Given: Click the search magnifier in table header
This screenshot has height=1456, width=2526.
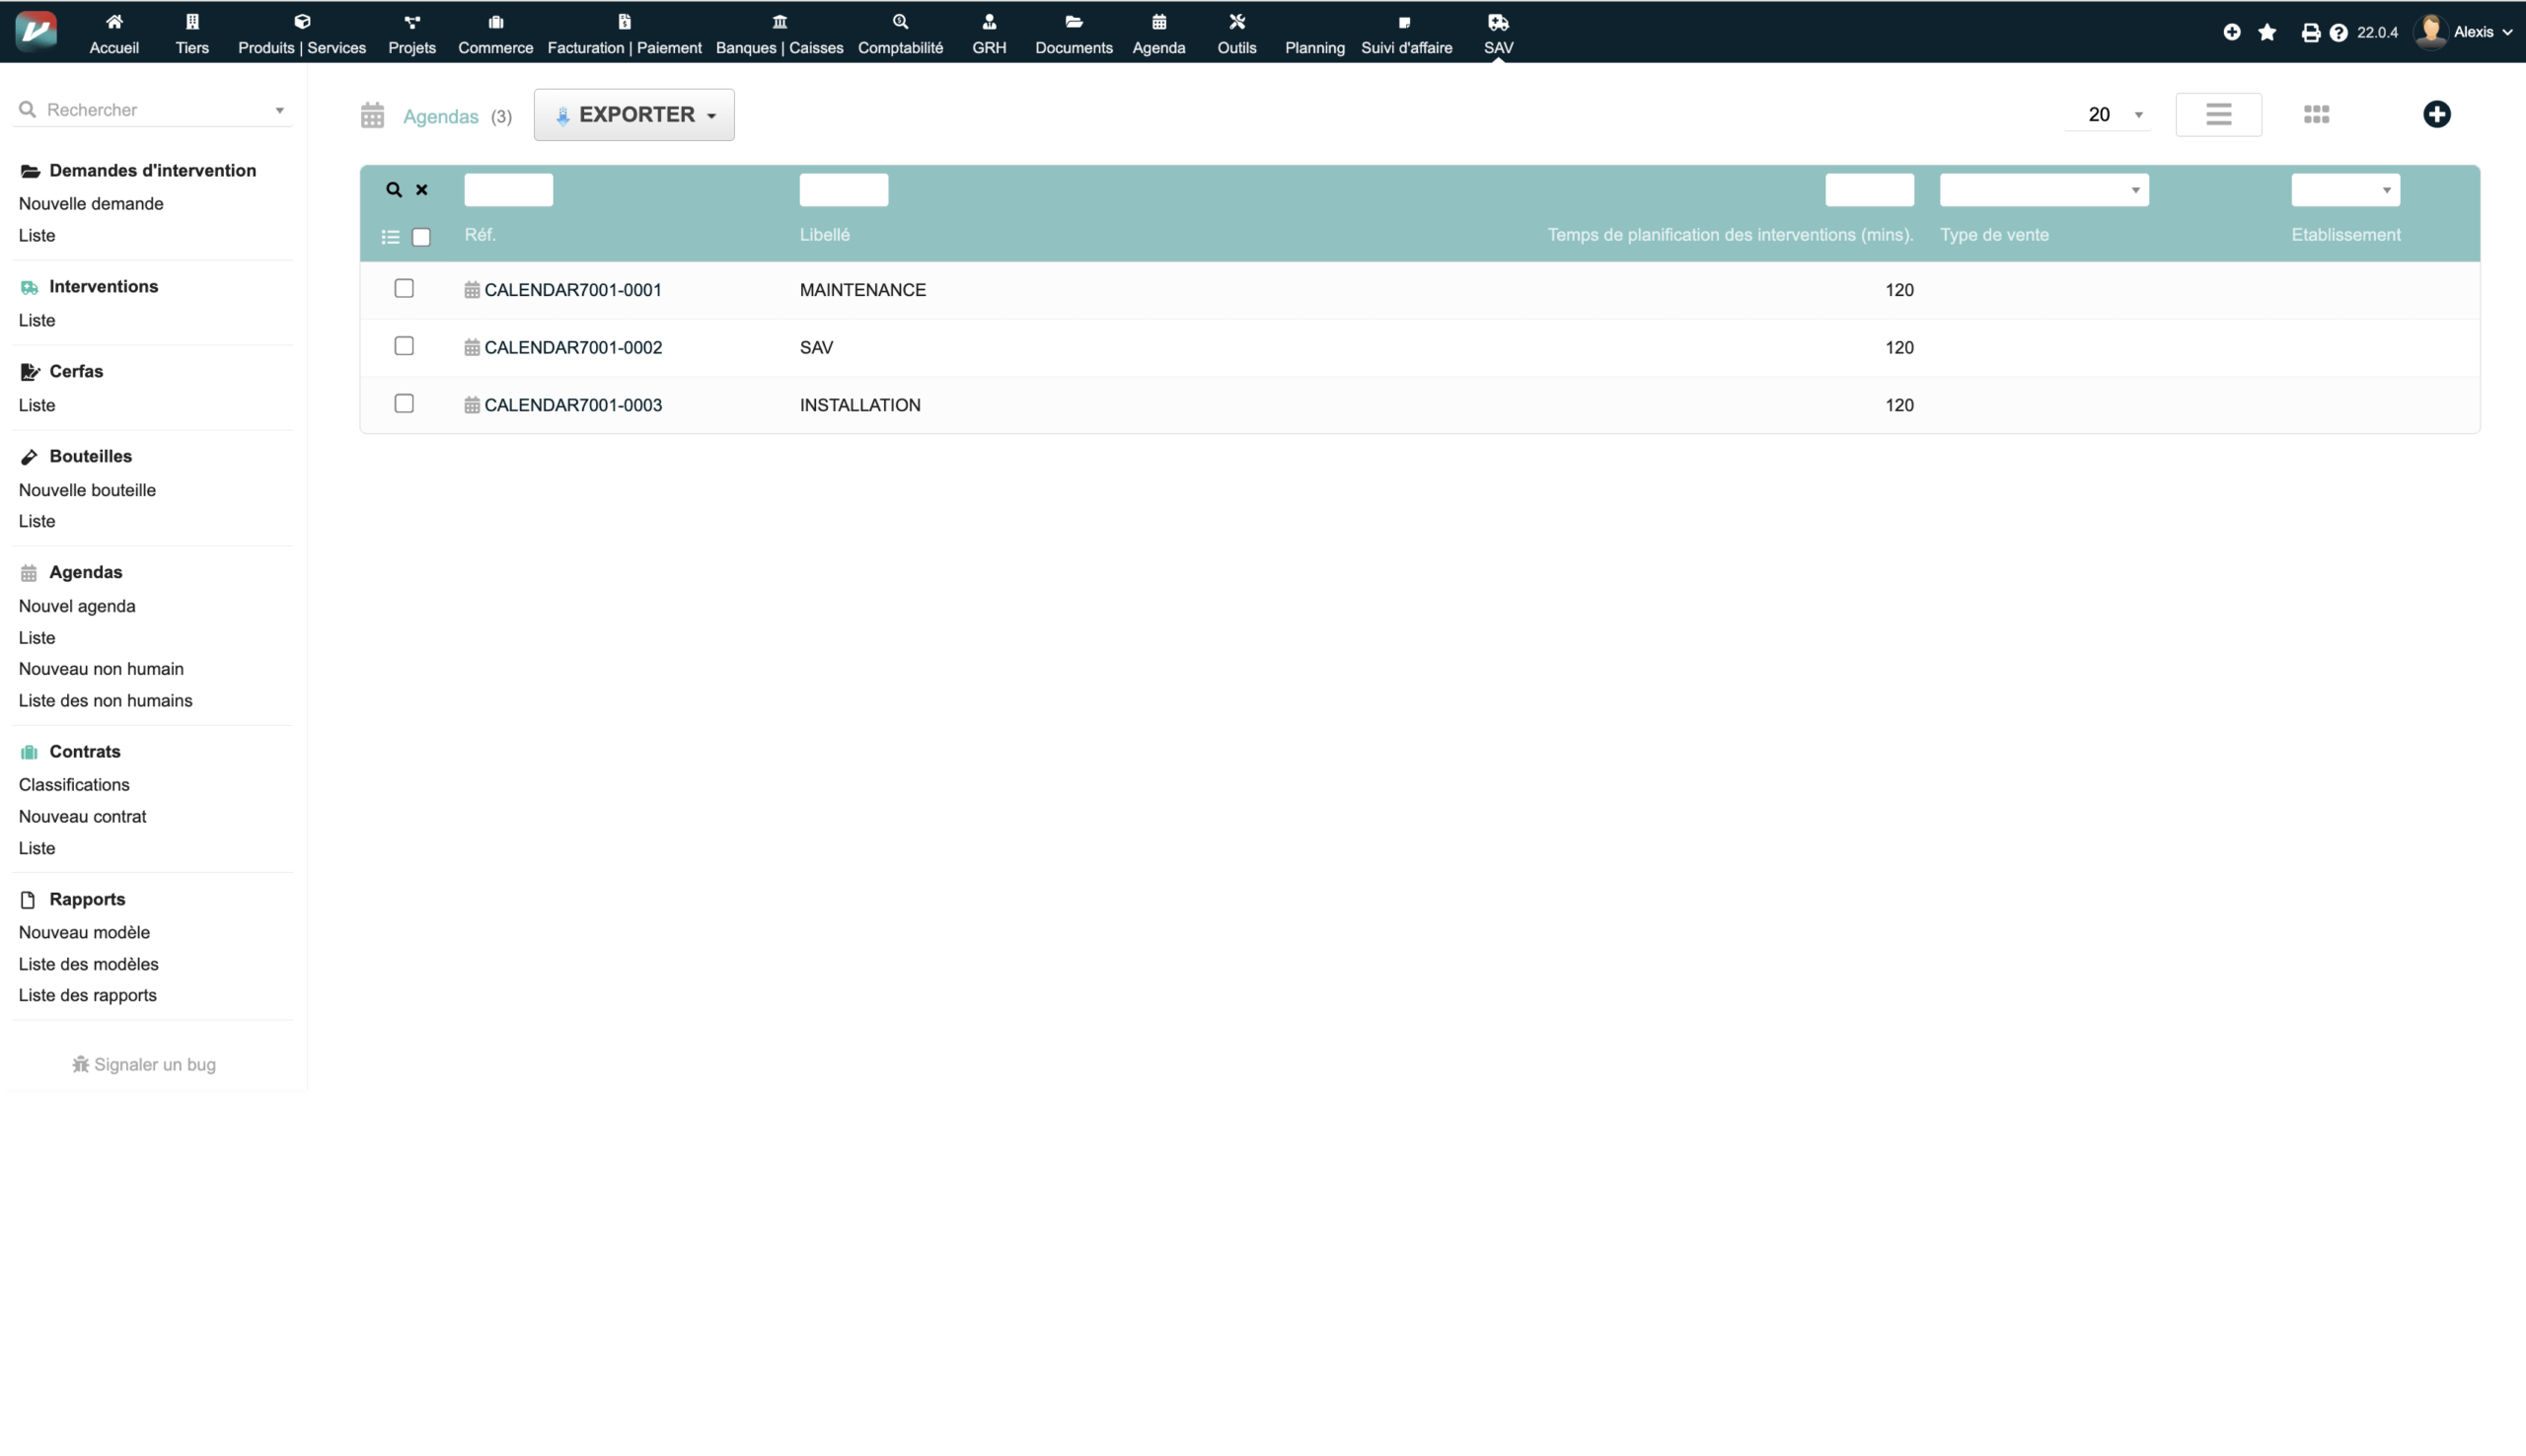Looking at the screenshot, I should click(x=394, y=190).
